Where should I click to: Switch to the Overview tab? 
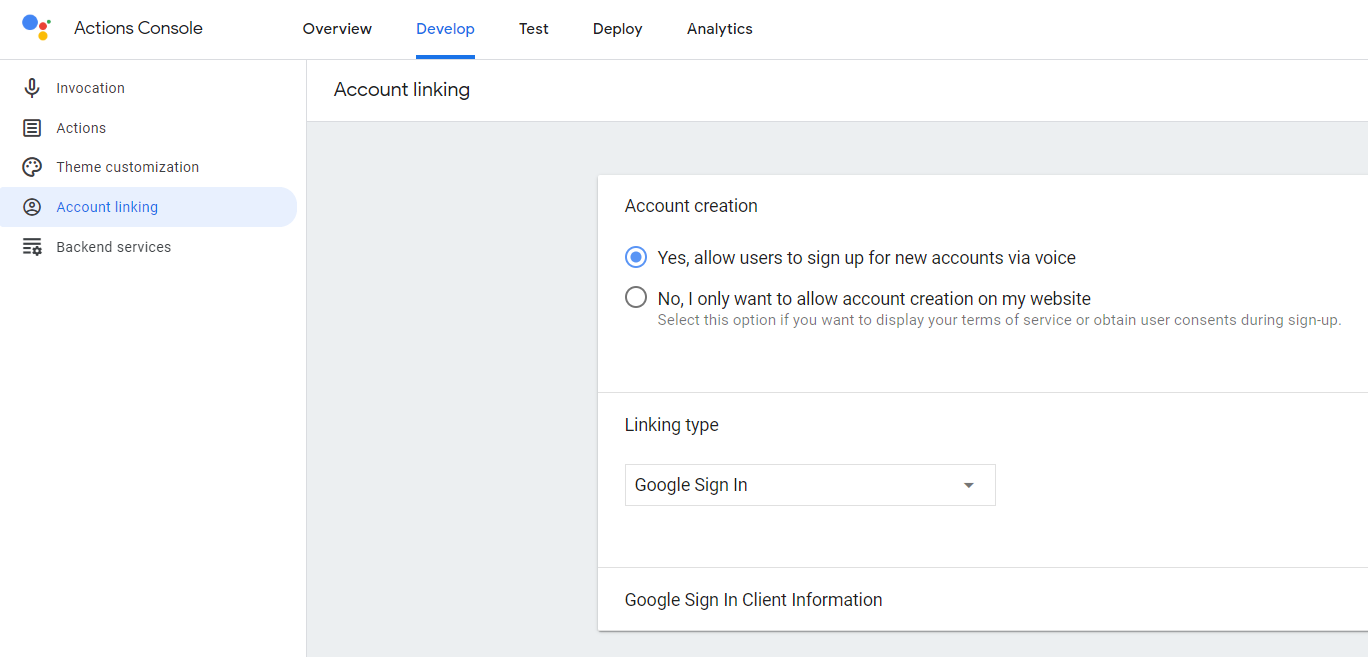tap(337, 29)
